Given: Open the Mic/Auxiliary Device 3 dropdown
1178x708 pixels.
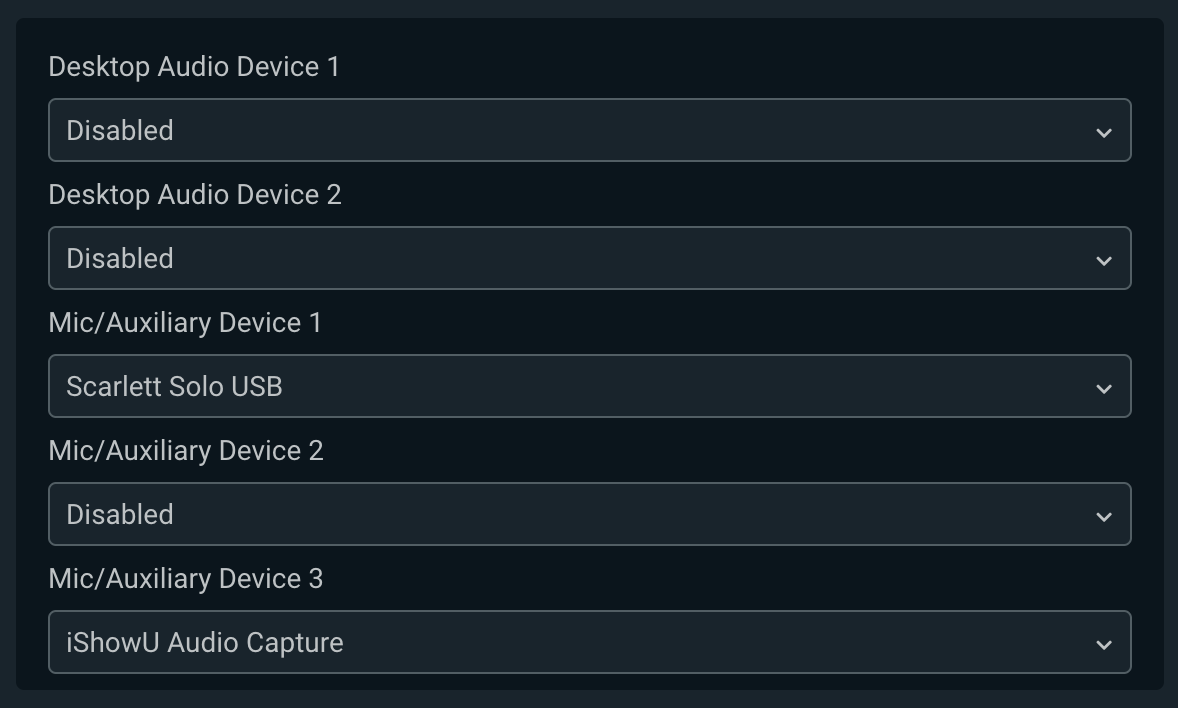Looking at the screenshot, I should coord(590,642).
